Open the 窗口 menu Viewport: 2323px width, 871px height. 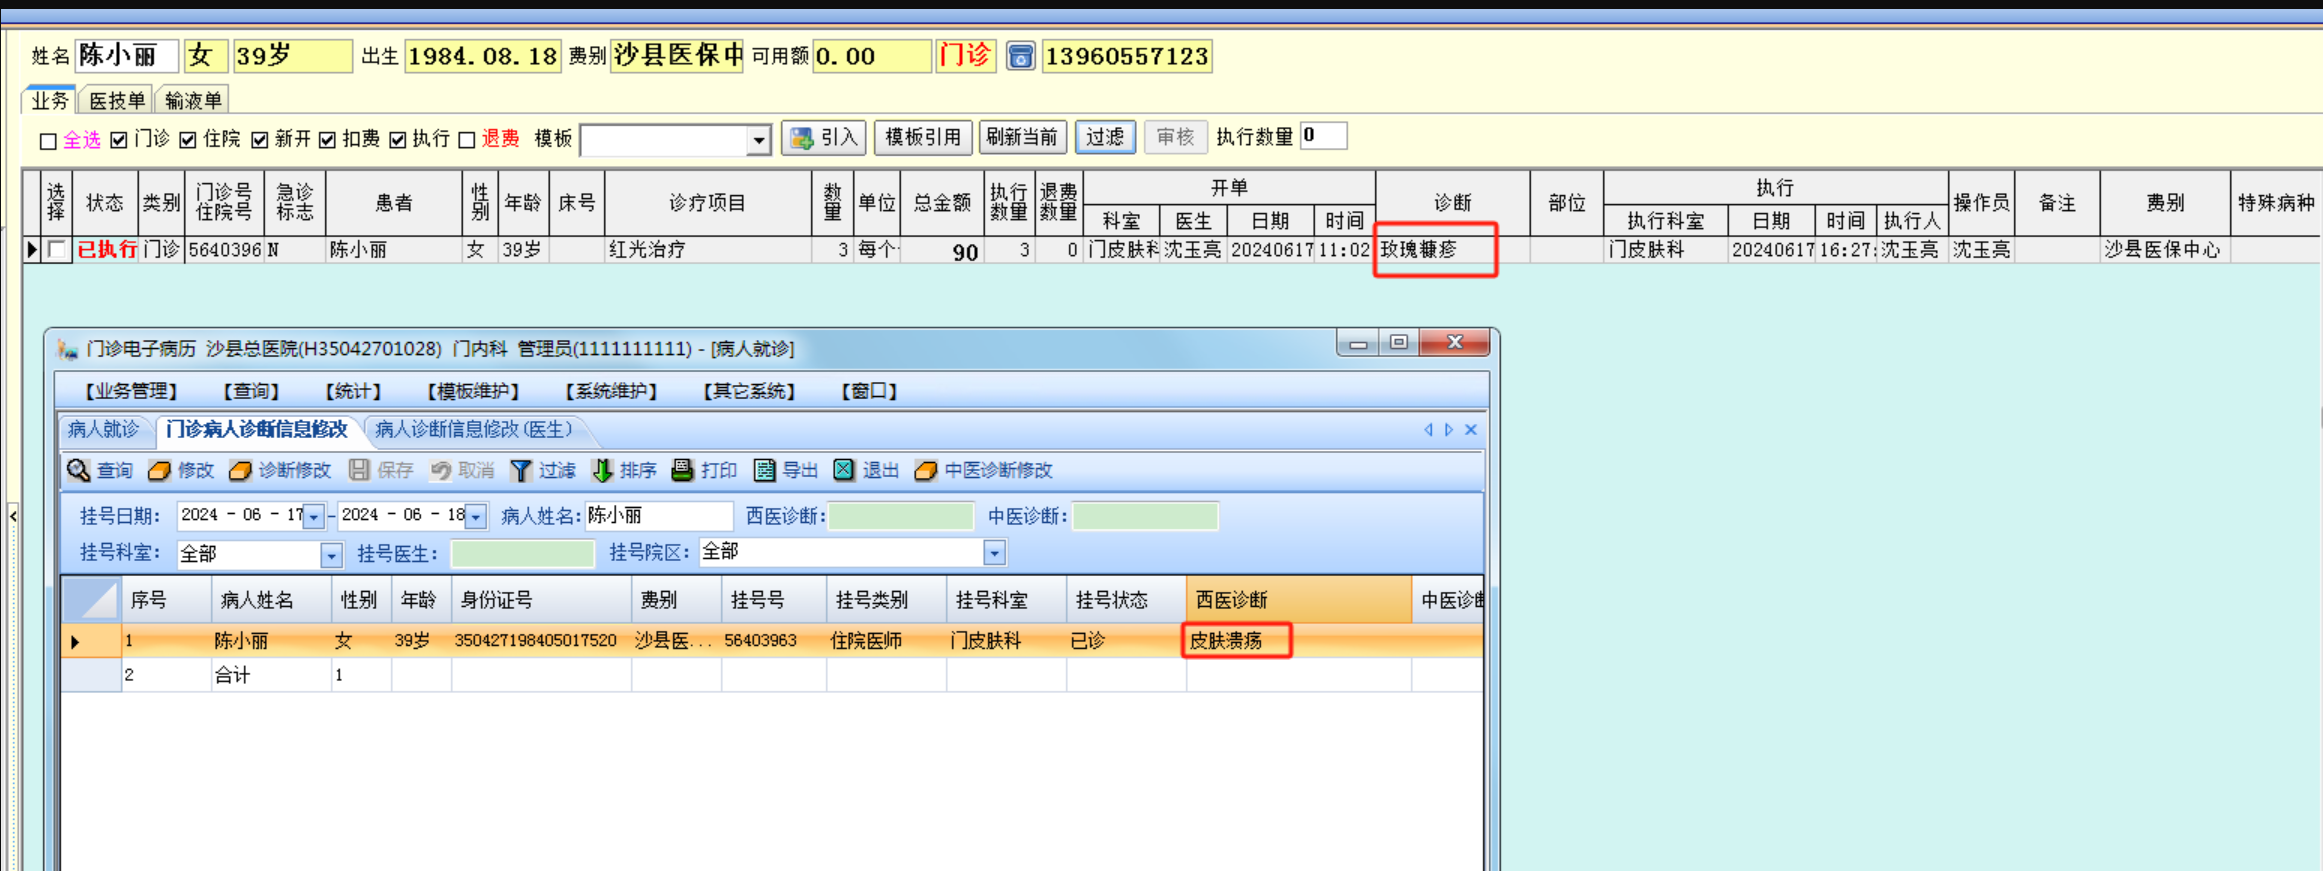tap(869, 391)
